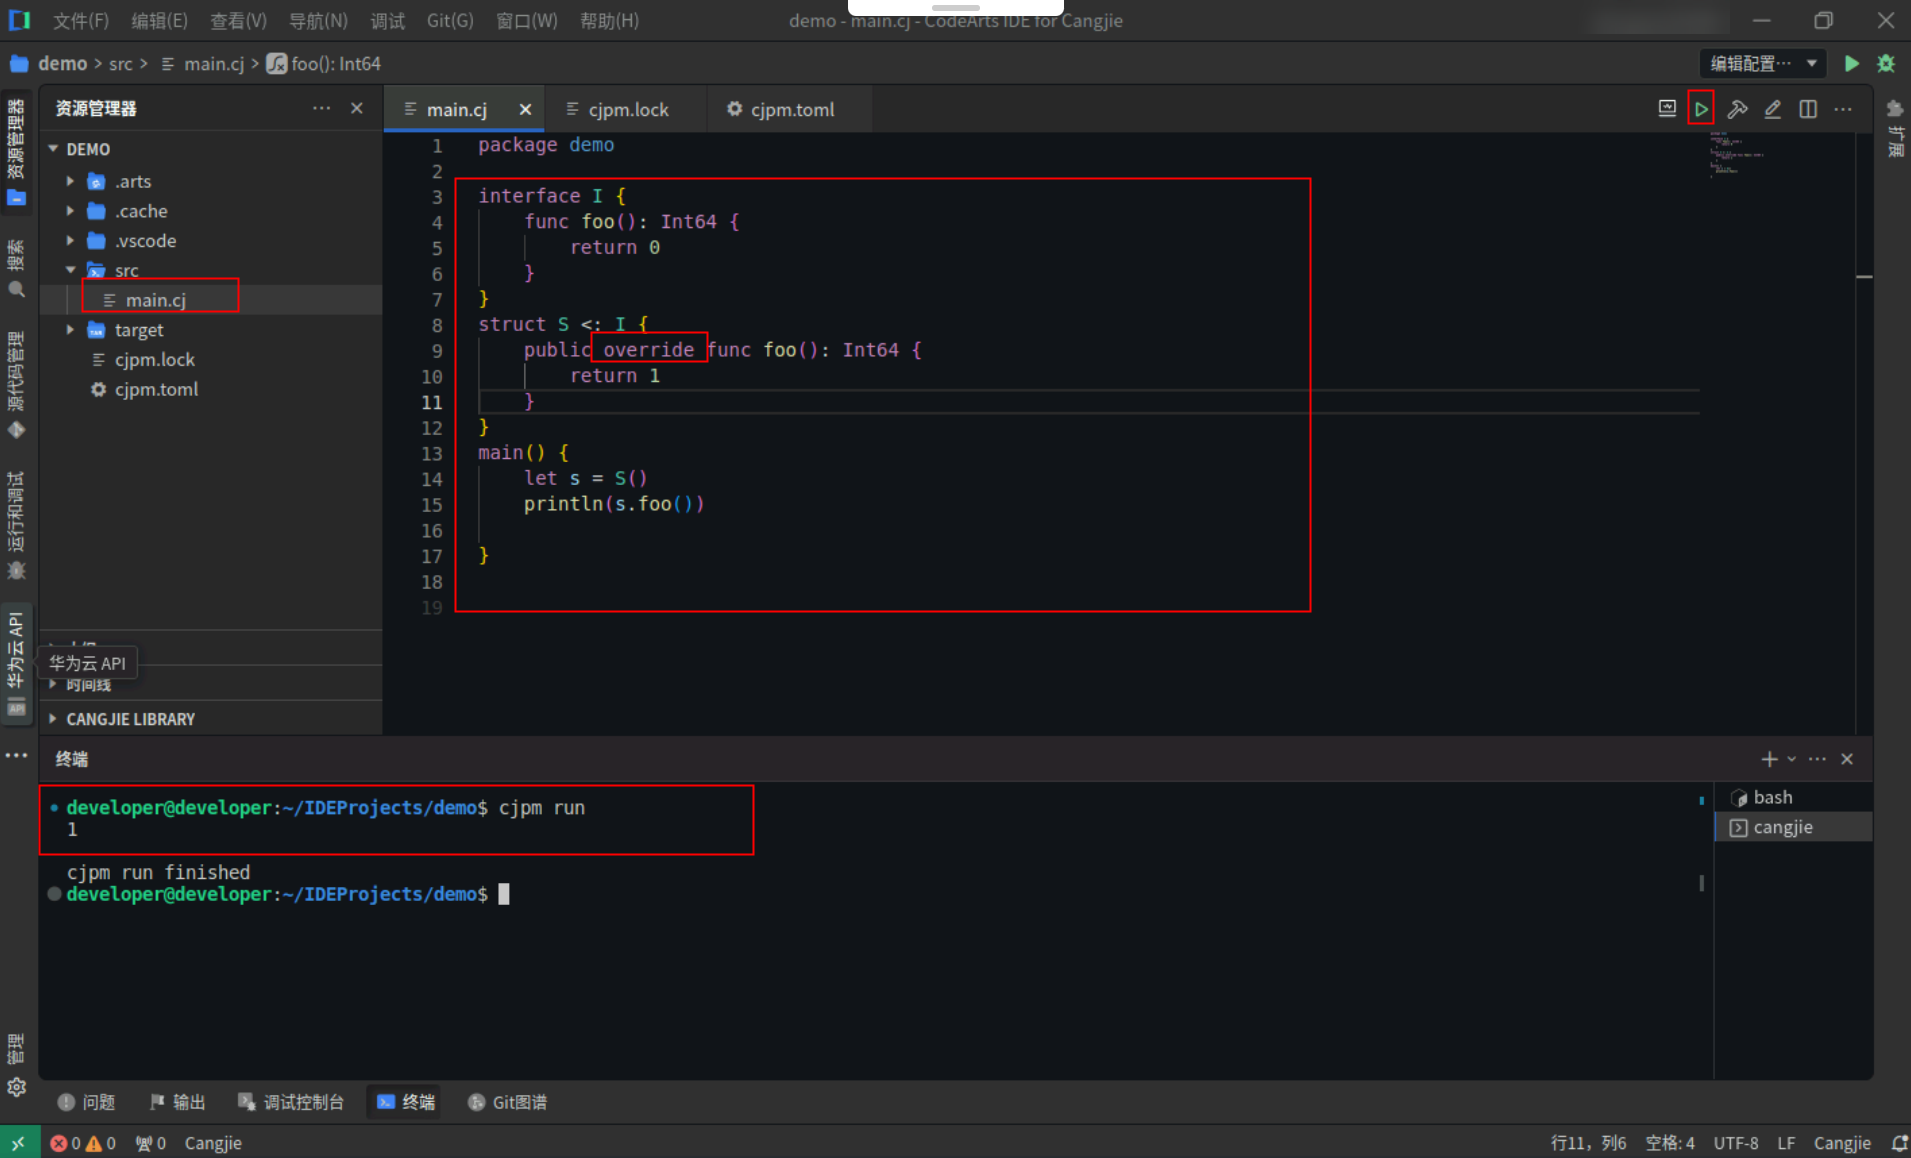The width and height of the screenshot is (1911, 1158).
Task: Select main.cj in the file tree
Action: [x=211, y=300]
